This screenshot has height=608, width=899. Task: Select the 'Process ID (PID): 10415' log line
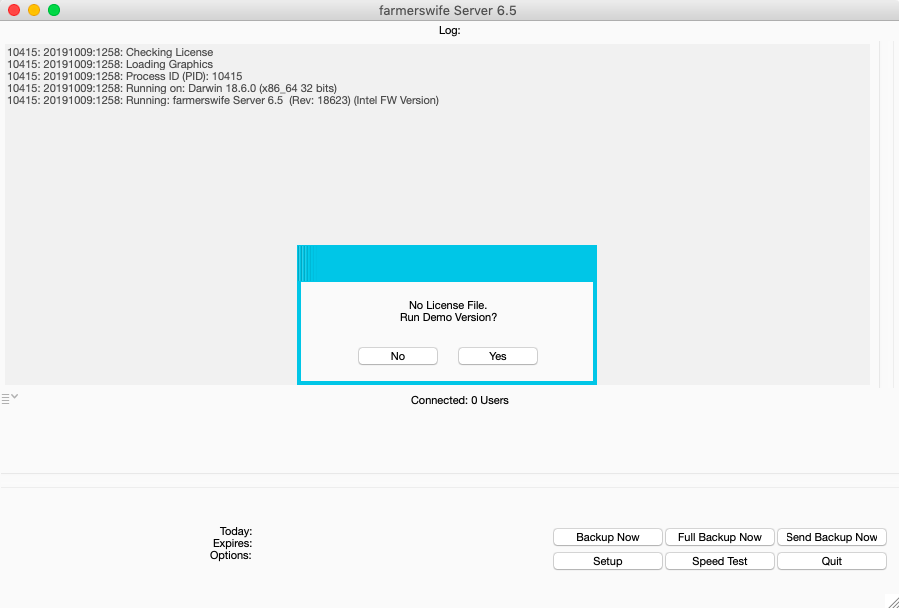[x=124, y=76]
